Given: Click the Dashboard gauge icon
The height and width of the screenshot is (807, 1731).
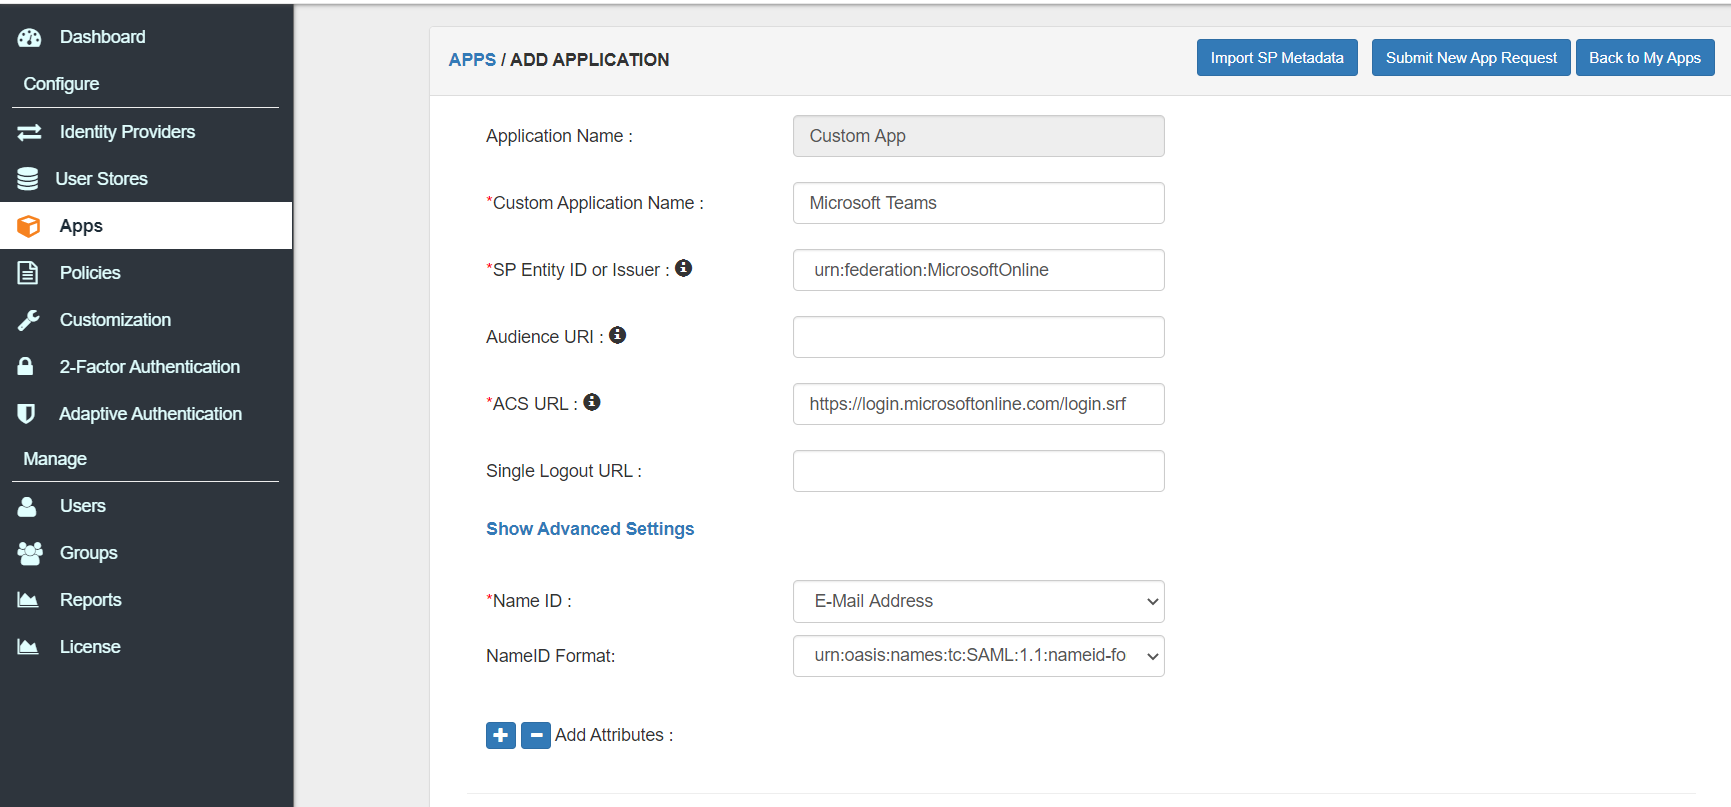Looking at the screenshot, I should 29,37.
